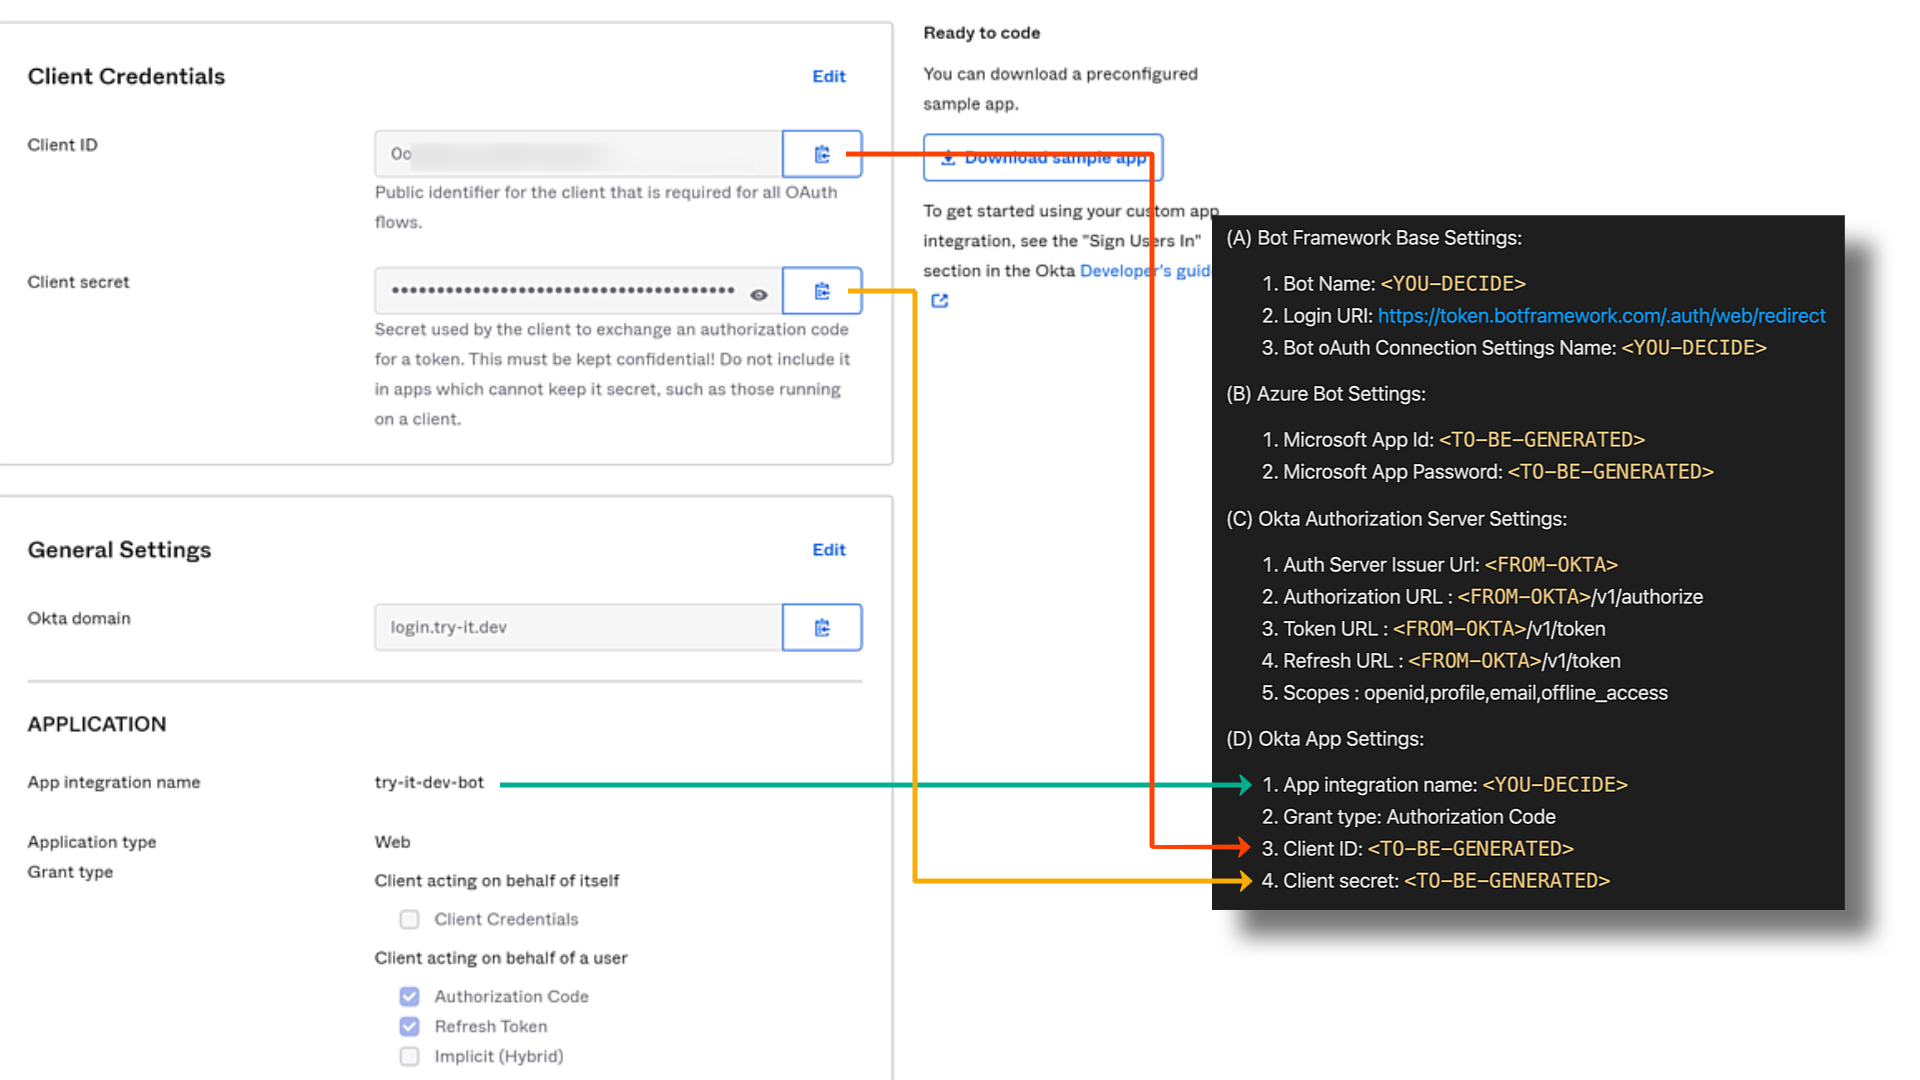Click the download icon in the sample app button
Image resolution: width=1920 pixels, height=1080 pixels.
[948, 158]
